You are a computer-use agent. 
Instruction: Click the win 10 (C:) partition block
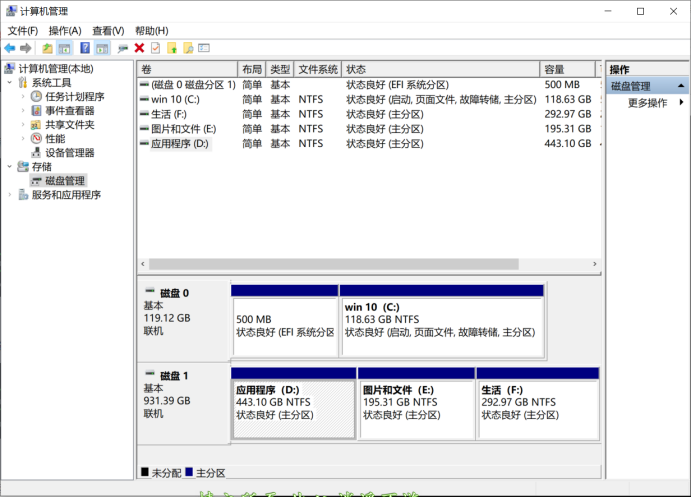pos(442,321)
